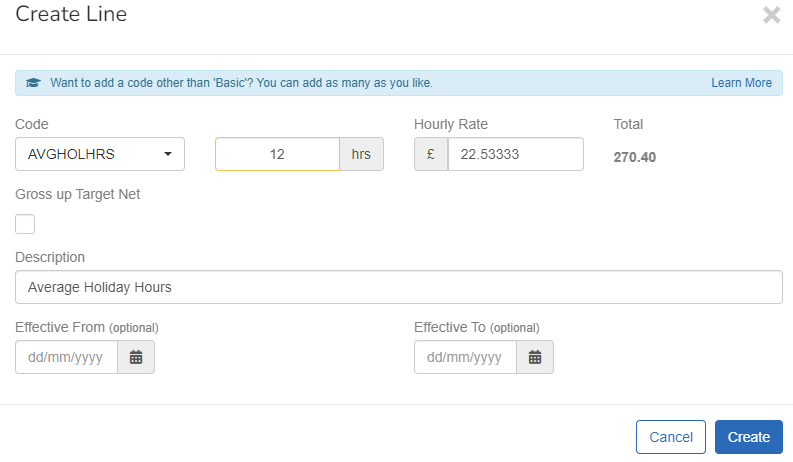Click the Effective To date field
Viewport: 793px width, 462px height.
465,357
